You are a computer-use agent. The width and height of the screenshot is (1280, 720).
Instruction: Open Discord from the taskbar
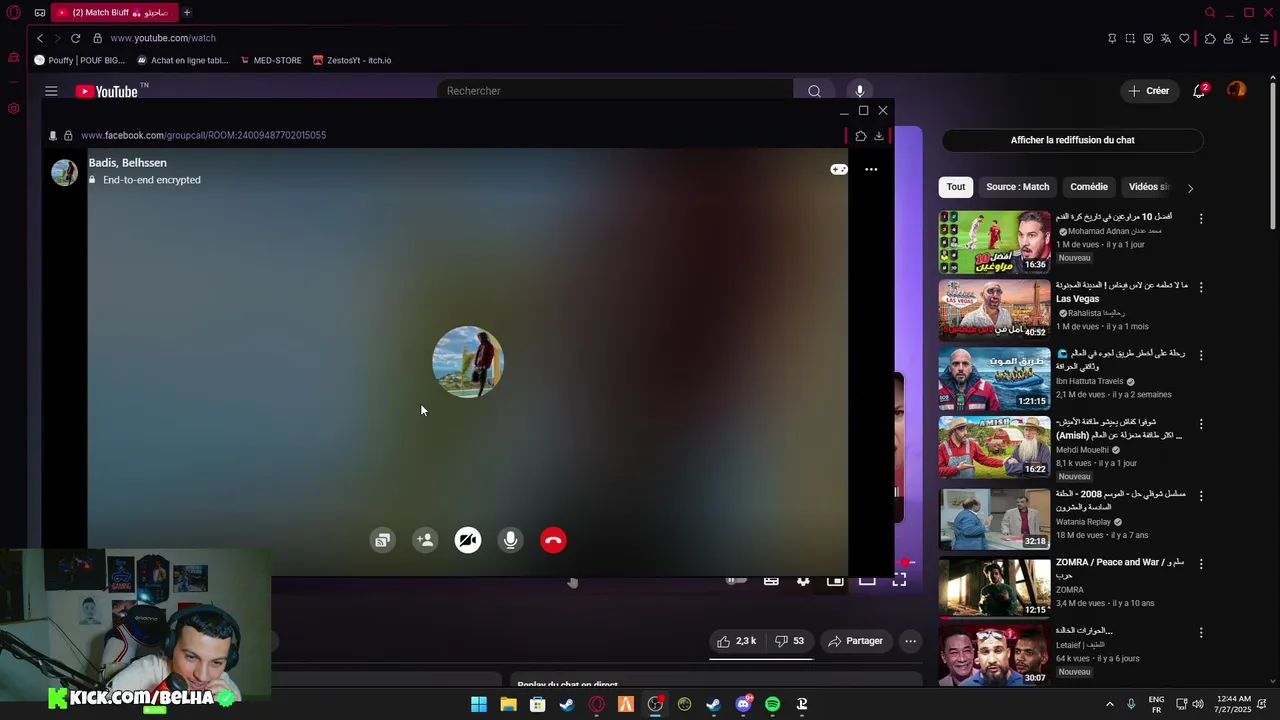(x=743, y=704)
